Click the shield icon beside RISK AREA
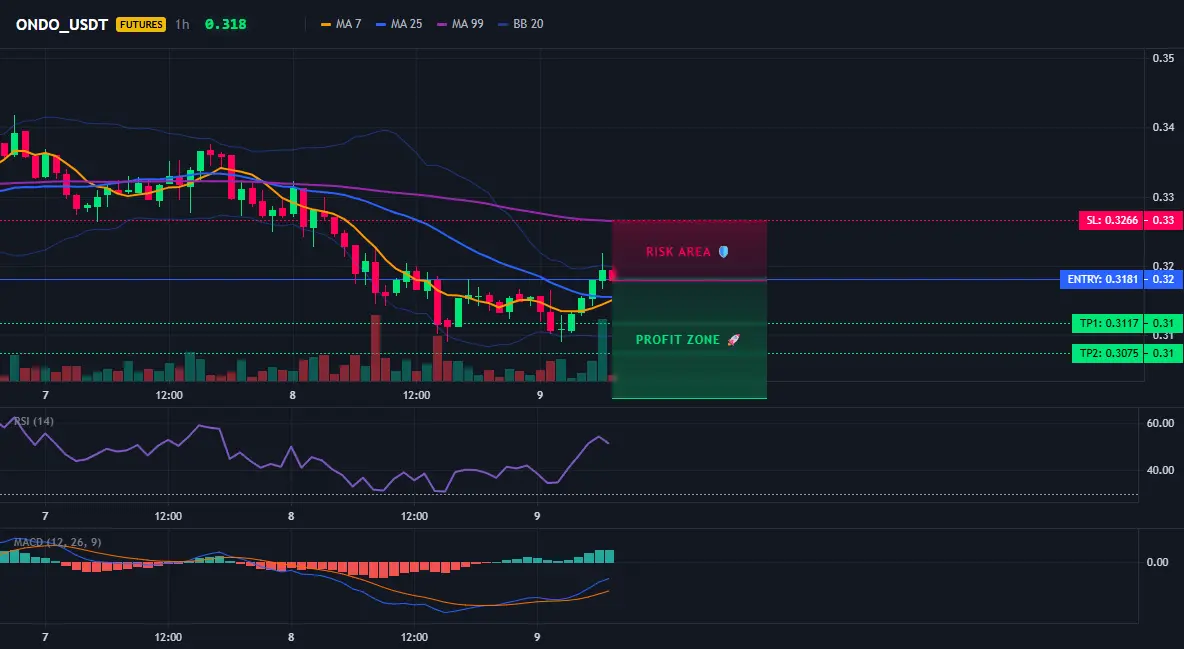 723,252
